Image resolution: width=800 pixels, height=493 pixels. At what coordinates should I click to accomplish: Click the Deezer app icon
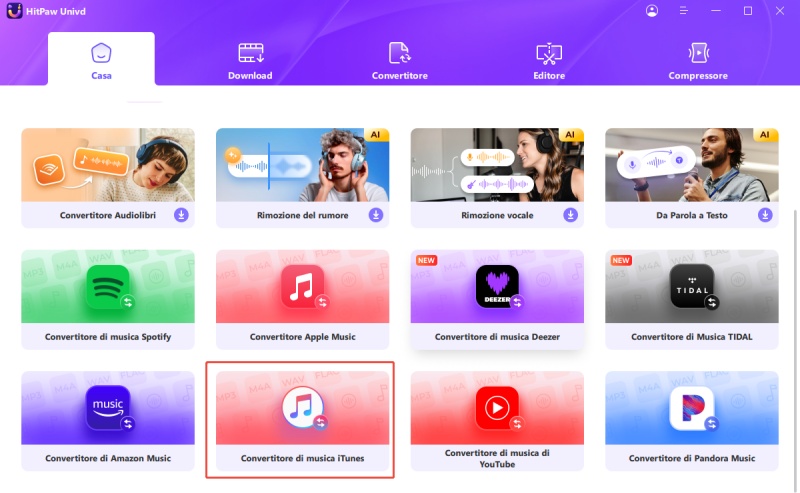coord(497,286)
